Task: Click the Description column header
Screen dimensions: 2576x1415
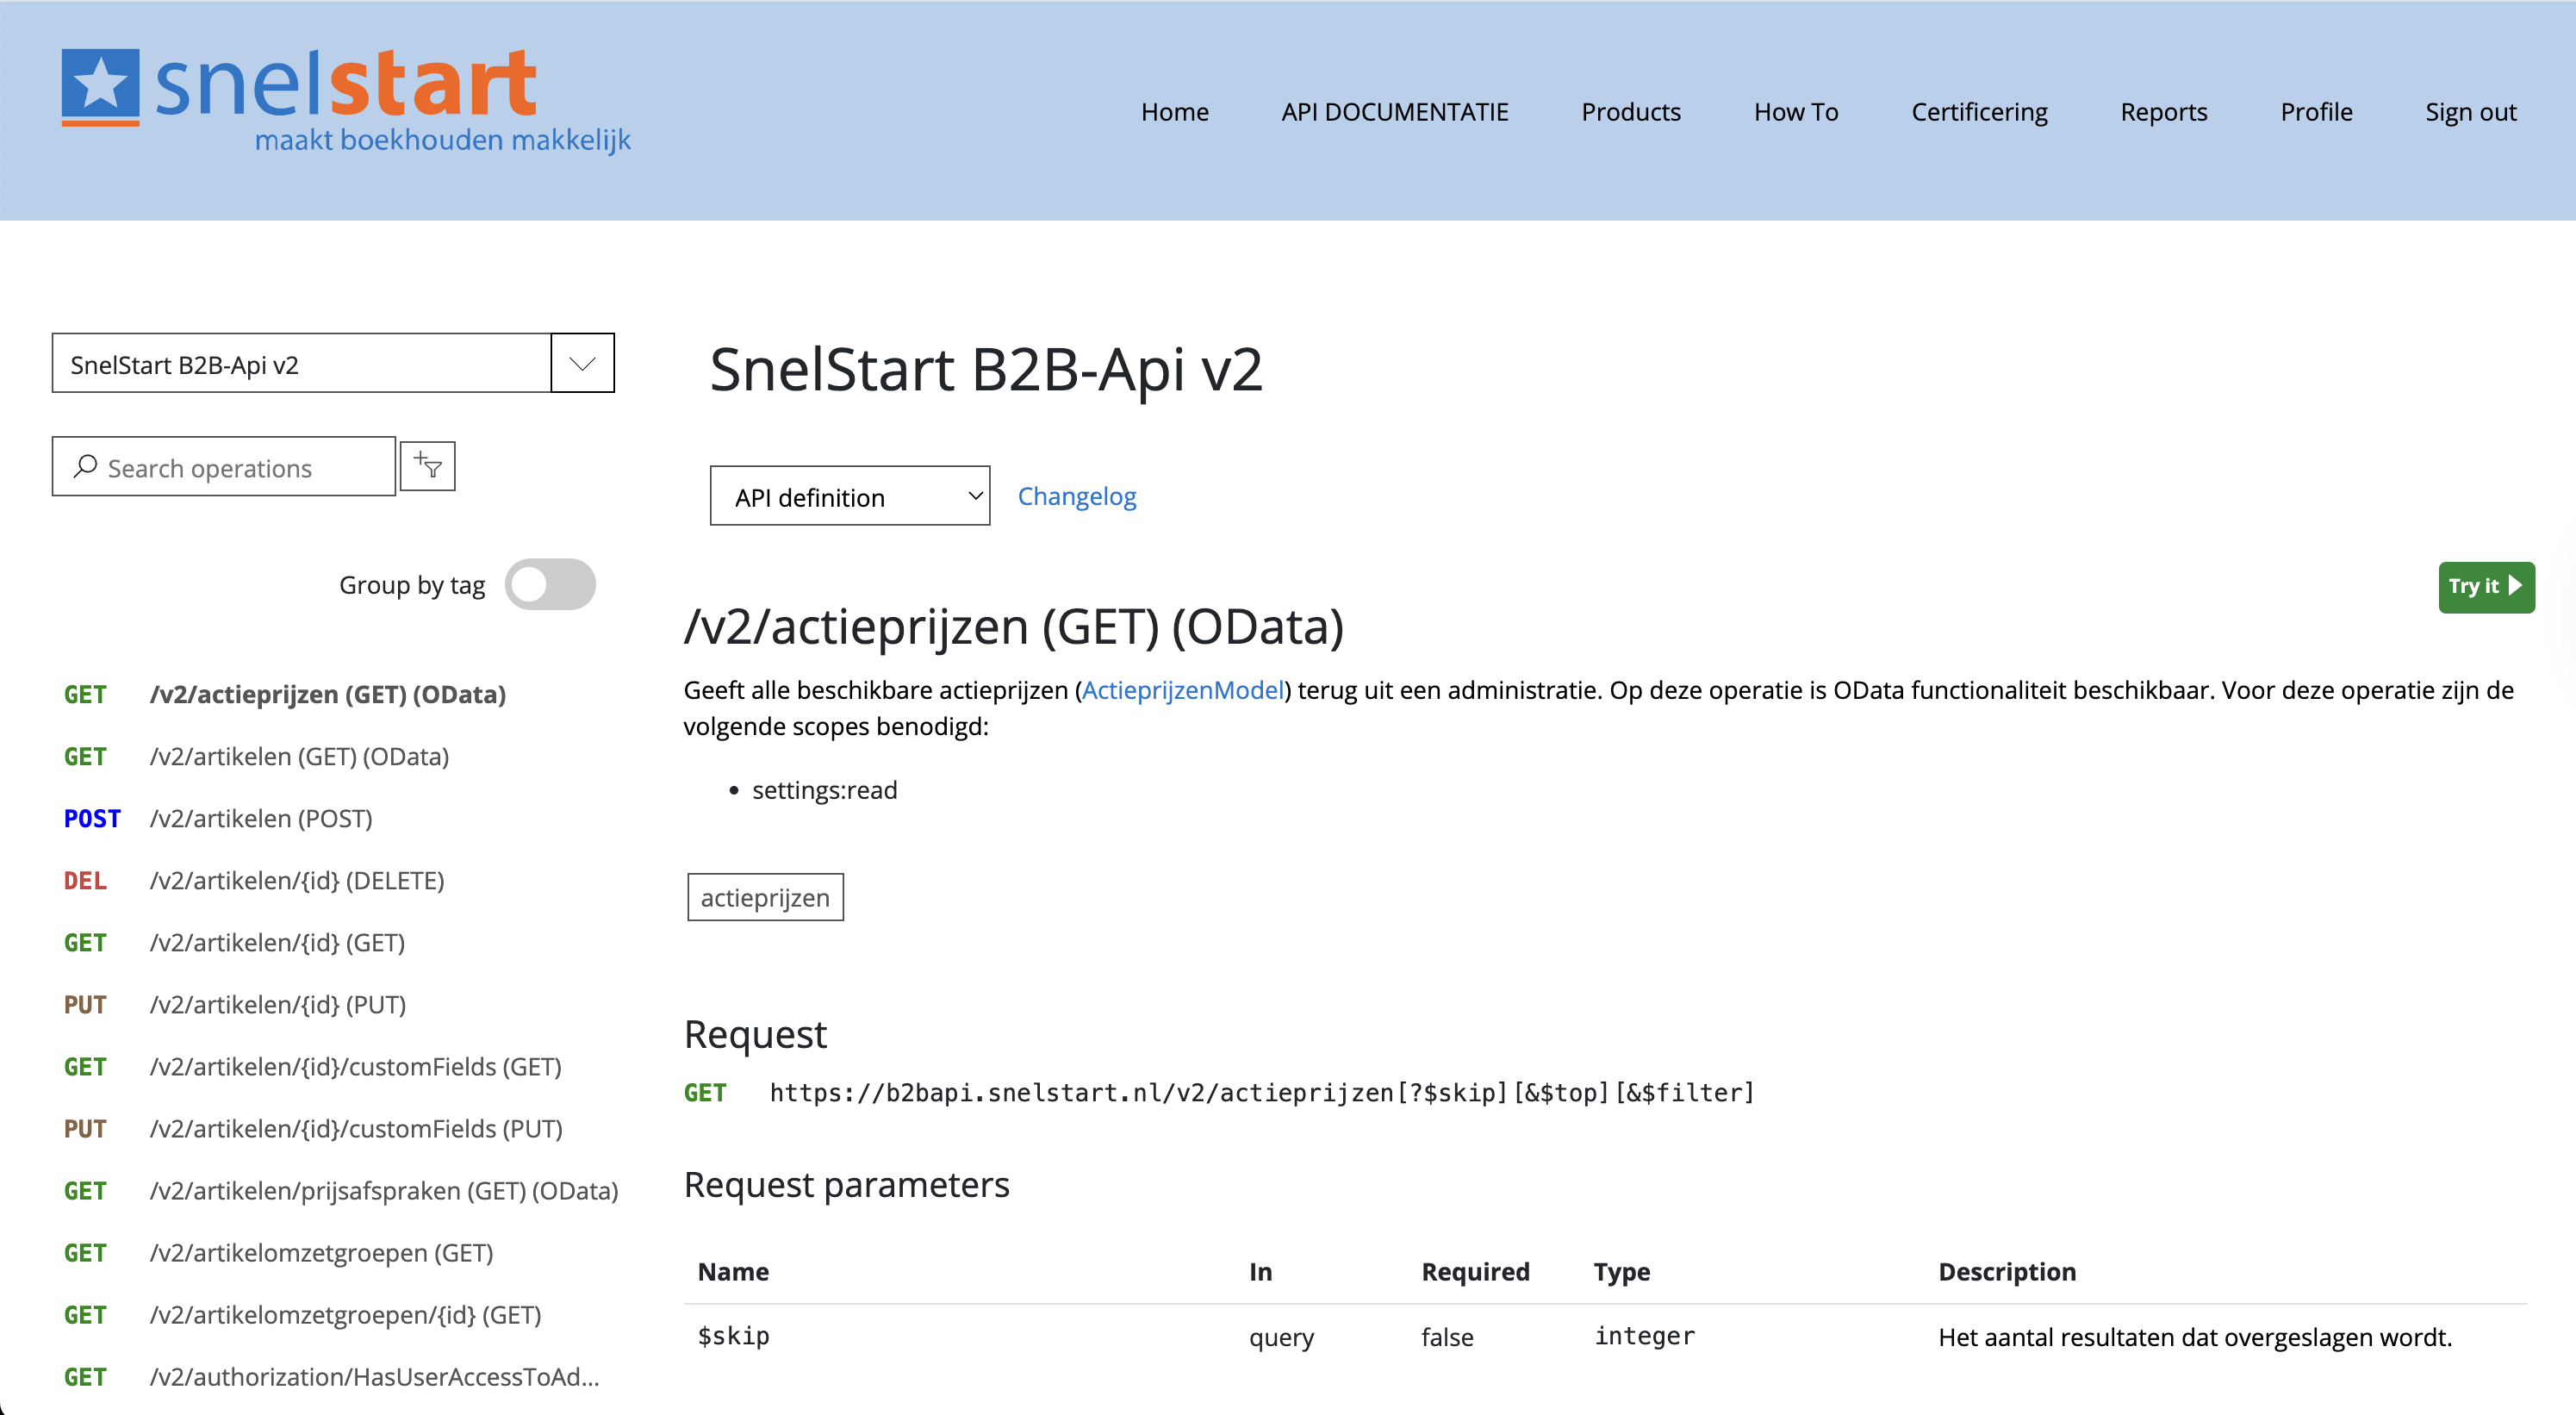Action: [x=2007, y=1271]
